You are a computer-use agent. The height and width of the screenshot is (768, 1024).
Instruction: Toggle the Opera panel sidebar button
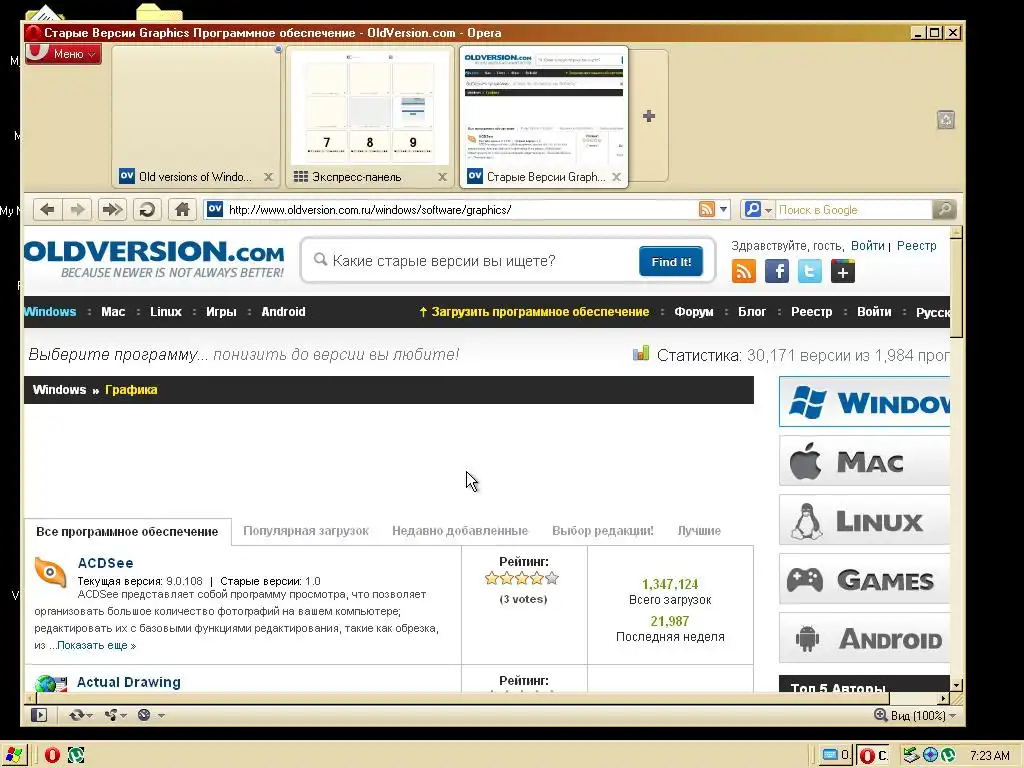(39, 715)
